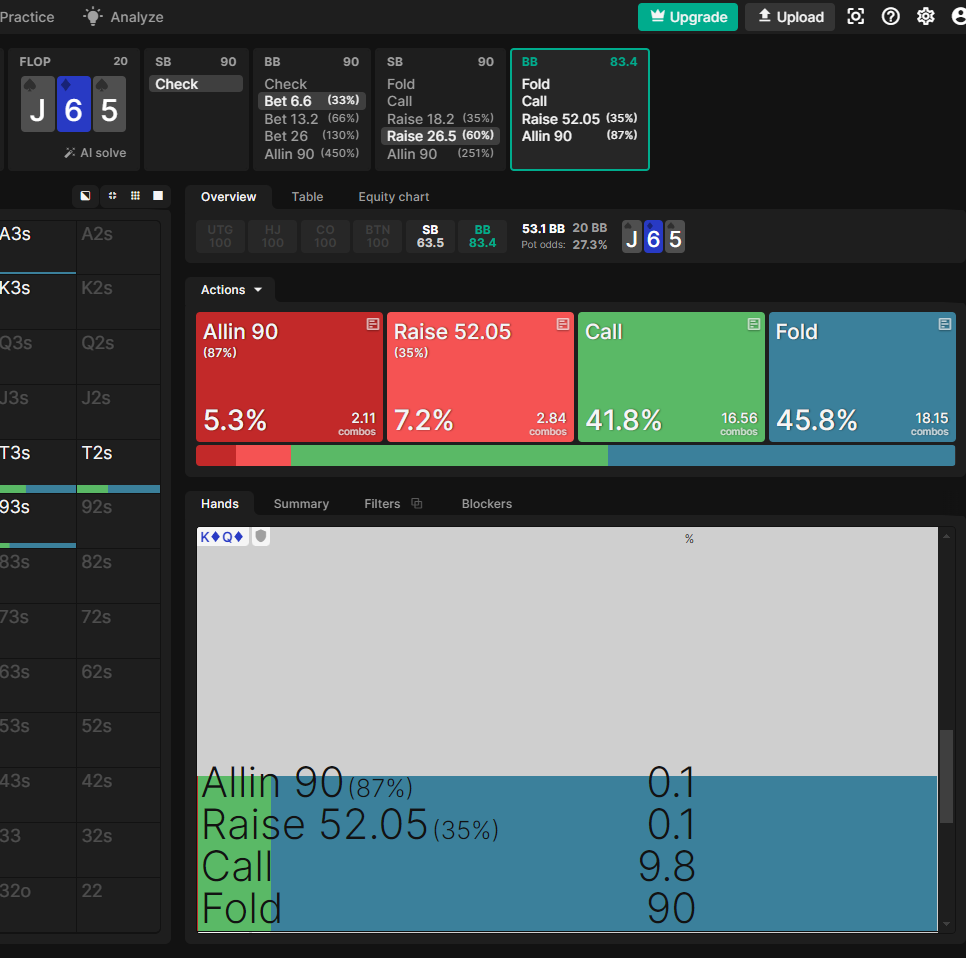Click the blue 6 diamond card in FLOP panel
Viewport: 966px width, 958px height.
coord(73,104)
